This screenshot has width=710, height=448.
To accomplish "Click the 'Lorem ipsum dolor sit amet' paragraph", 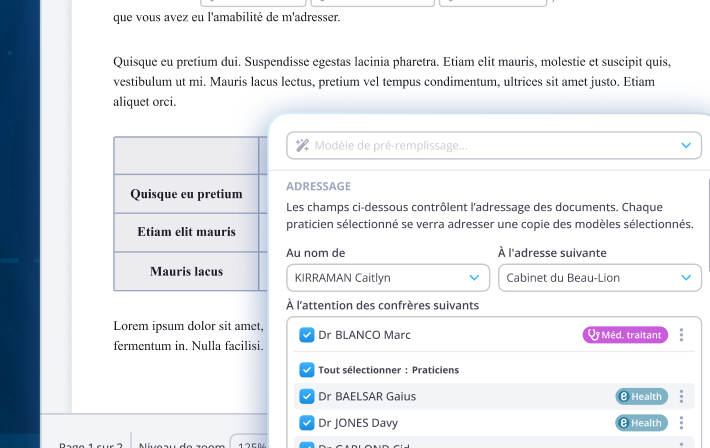I will coord(188,336).
